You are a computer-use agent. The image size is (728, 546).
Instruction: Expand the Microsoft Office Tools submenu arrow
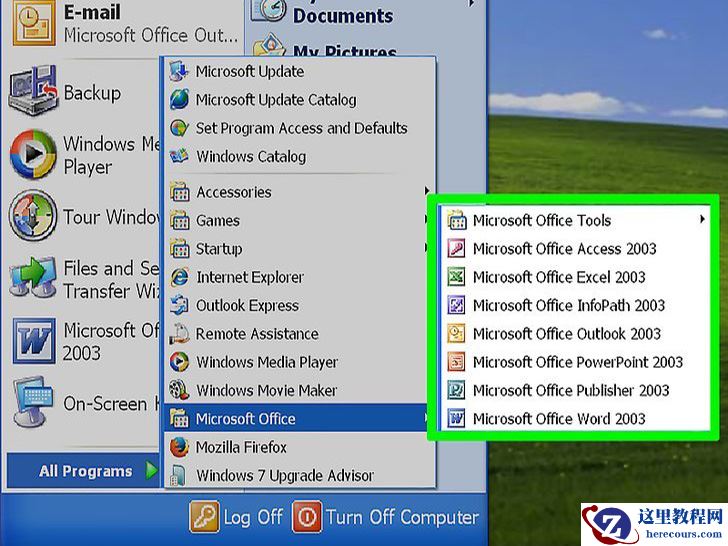coord(702,219)
